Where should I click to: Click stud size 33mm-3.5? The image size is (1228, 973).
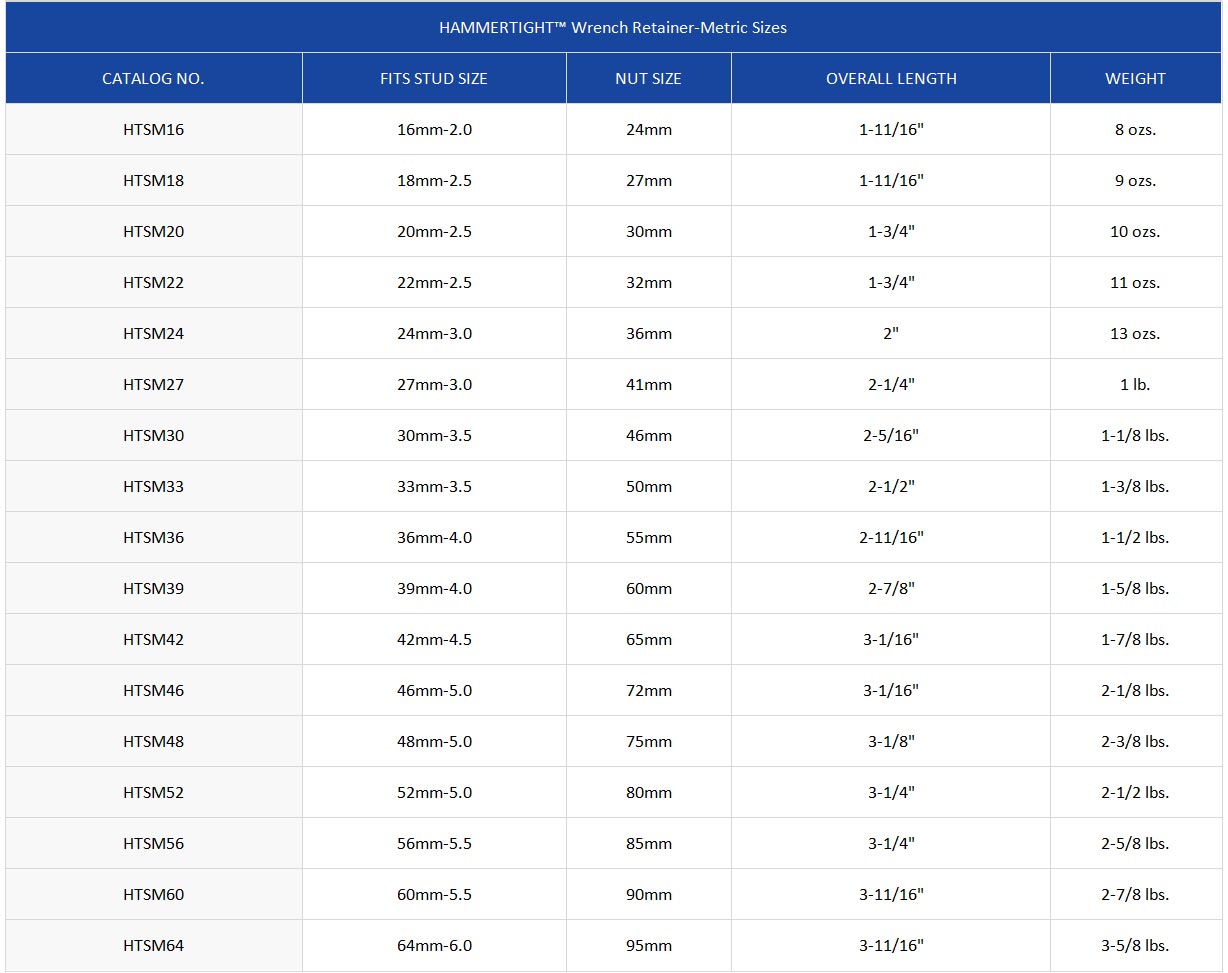[434, 487]
